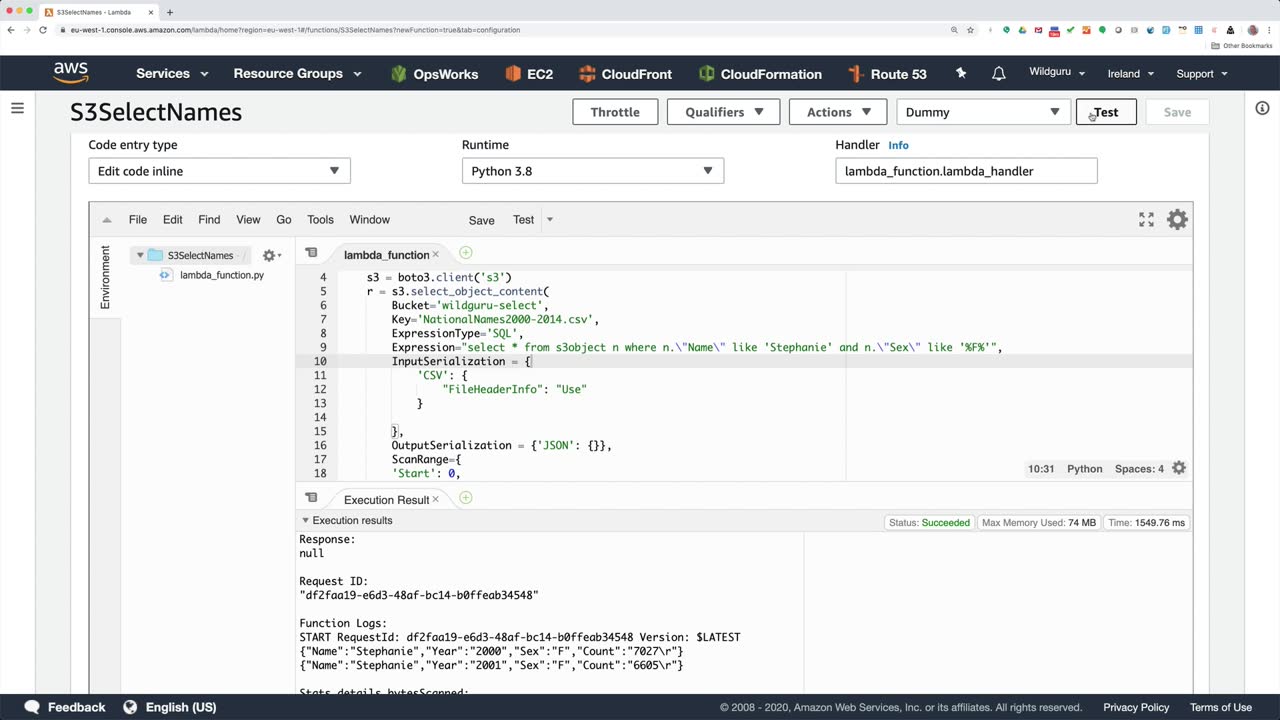Open the notifications bell in AWS header
This screenshot has width=1280, height=720.
coord(998,74)
